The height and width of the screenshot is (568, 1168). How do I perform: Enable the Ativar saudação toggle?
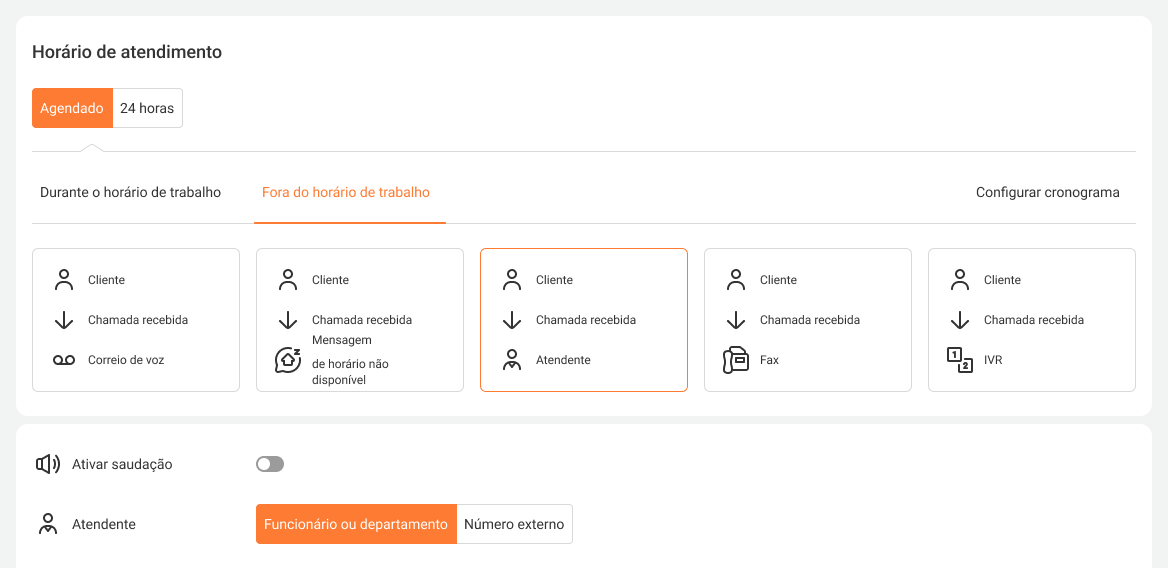pyautogui.click(x=270, y=464)
